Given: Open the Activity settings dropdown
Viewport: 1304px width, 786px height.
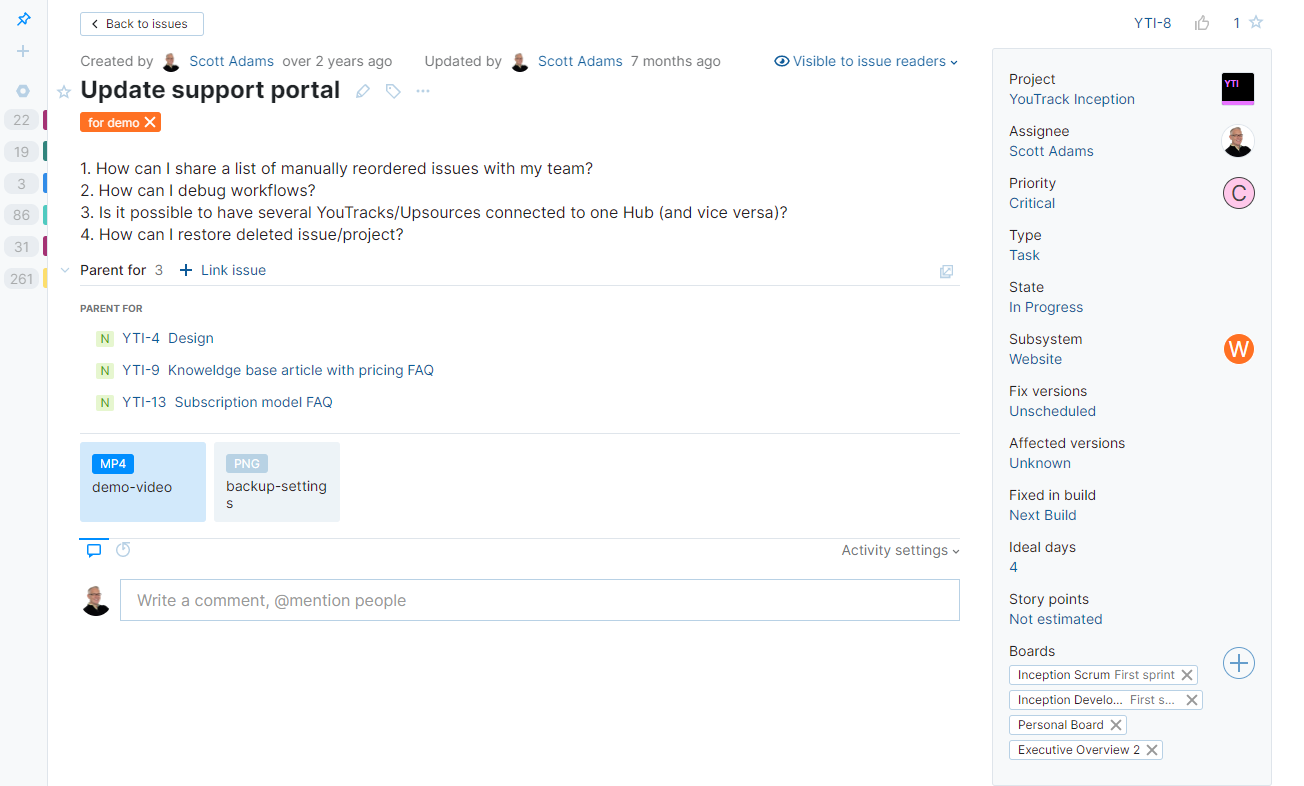Looking at the screenshot, I should [x=898, y=550].
